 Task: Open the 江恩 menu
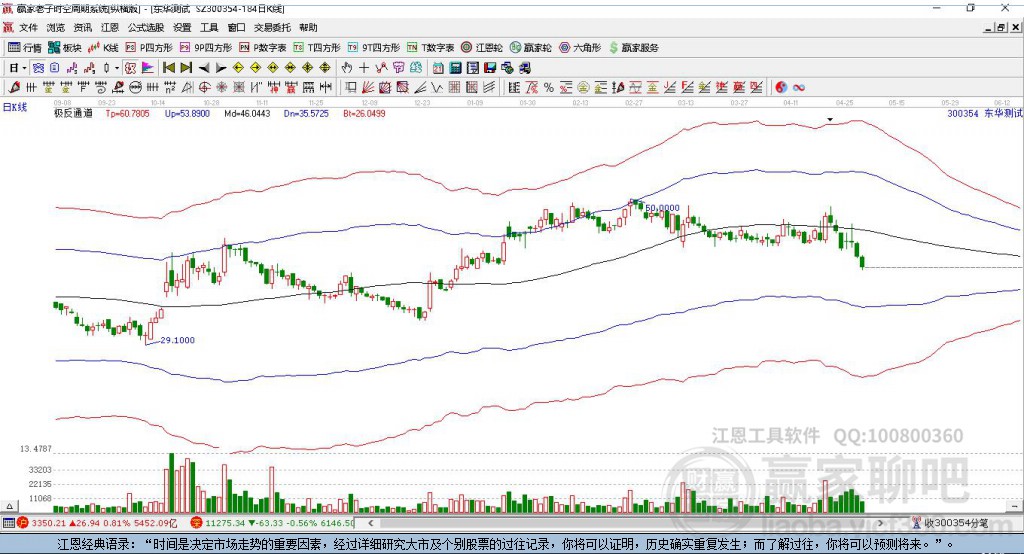pos(110,27)
